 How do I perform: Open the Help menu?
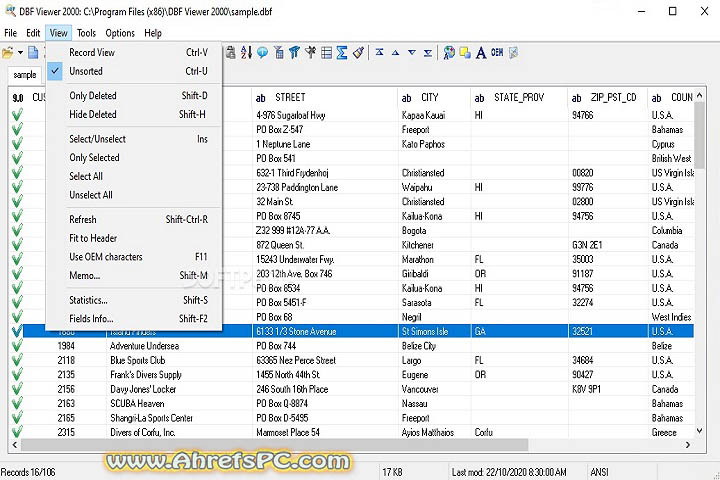(x=153, y=33)
